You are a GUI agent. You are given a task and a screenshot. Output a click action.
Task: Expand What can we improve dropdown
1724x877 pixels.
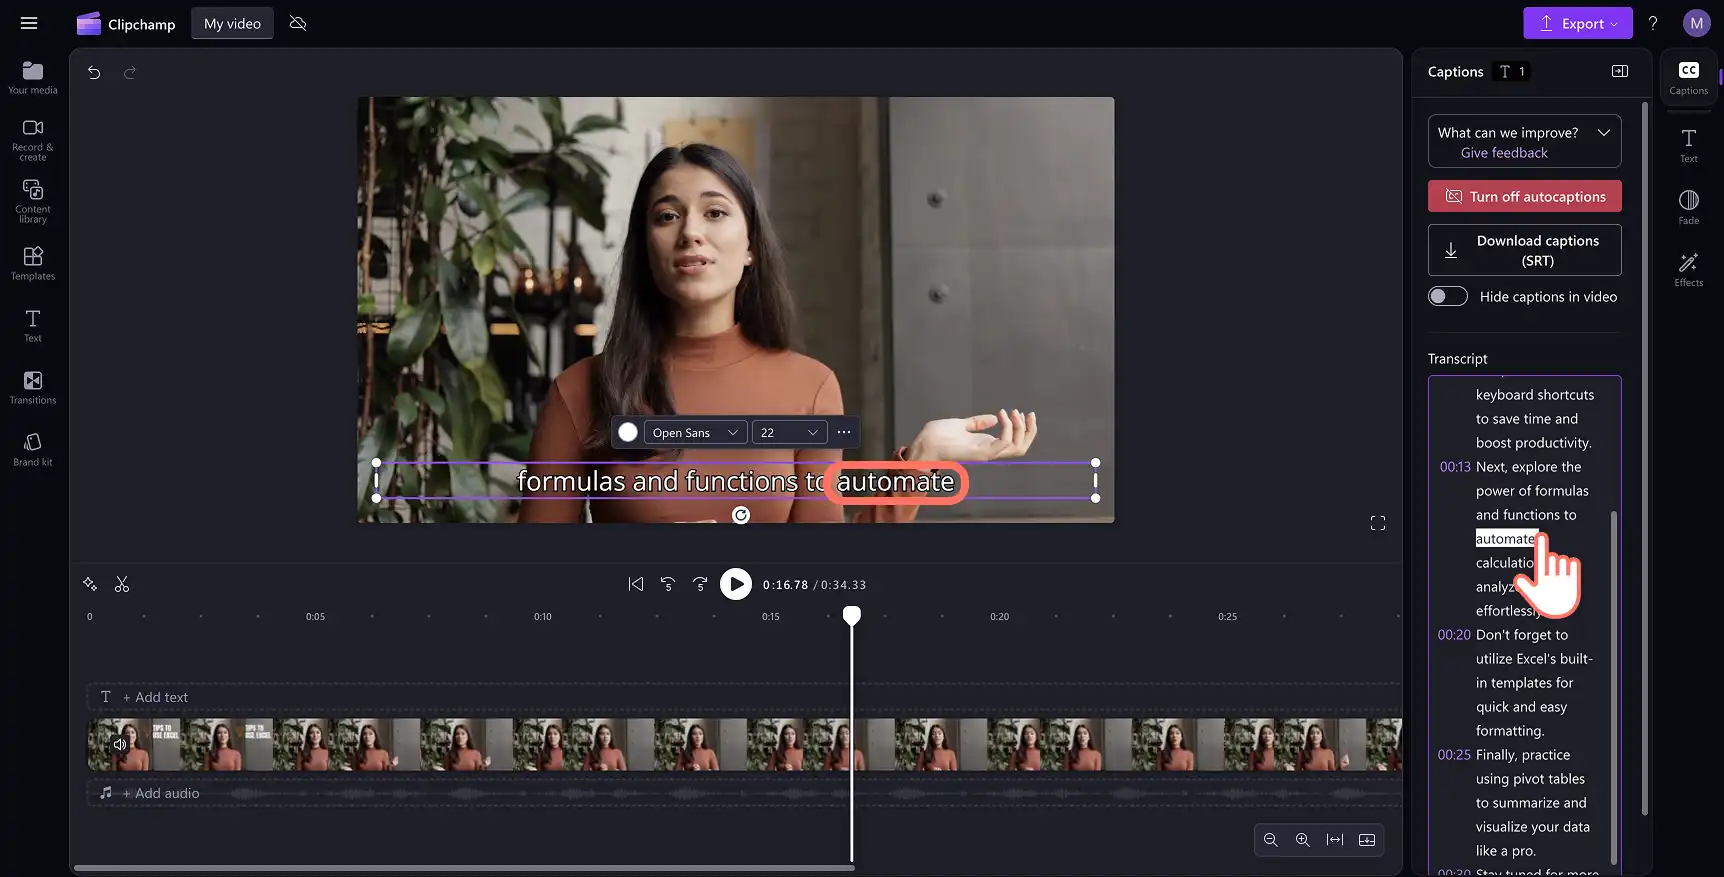(x=1604, y=132)
